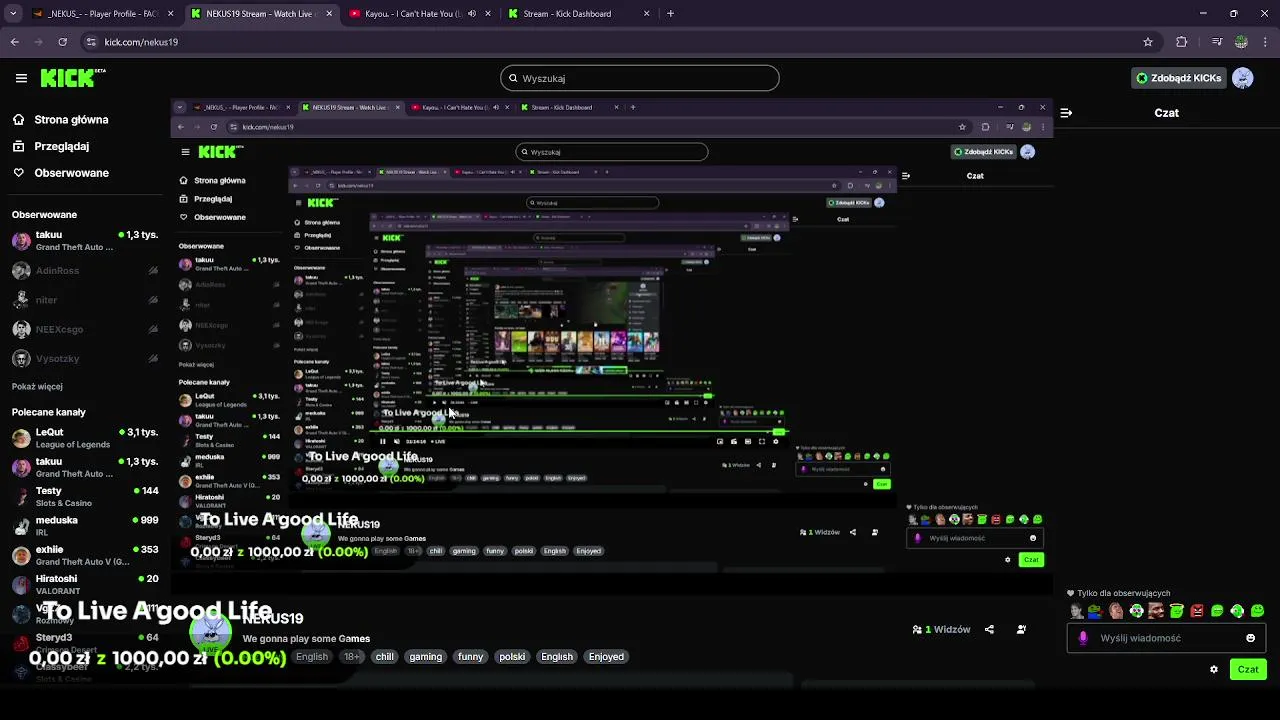The width and height of the screenshot is (1280, 720).
Task: Click the chill tag
Action: [x=385, y=657]
